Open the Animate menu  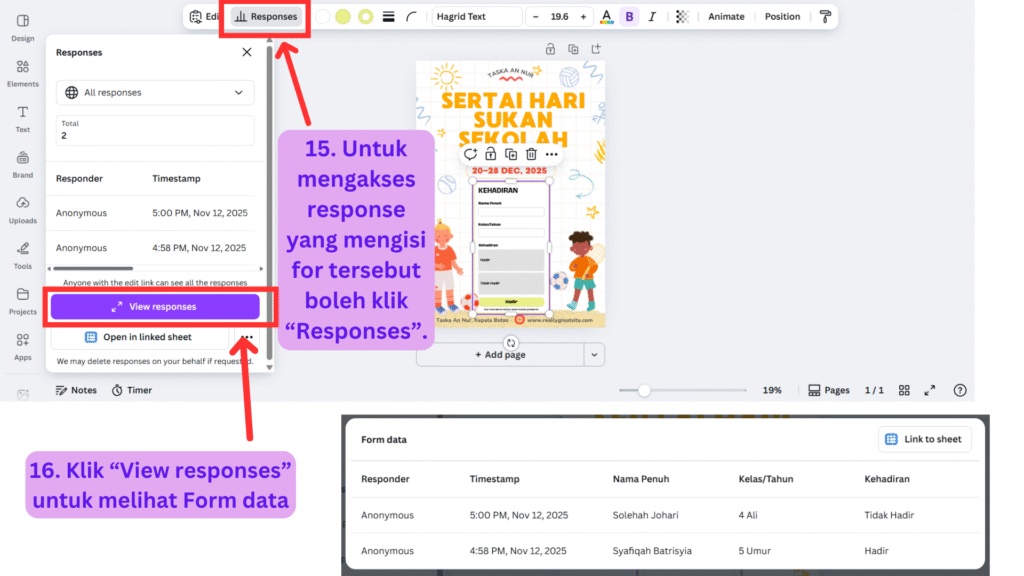point(726,17)
